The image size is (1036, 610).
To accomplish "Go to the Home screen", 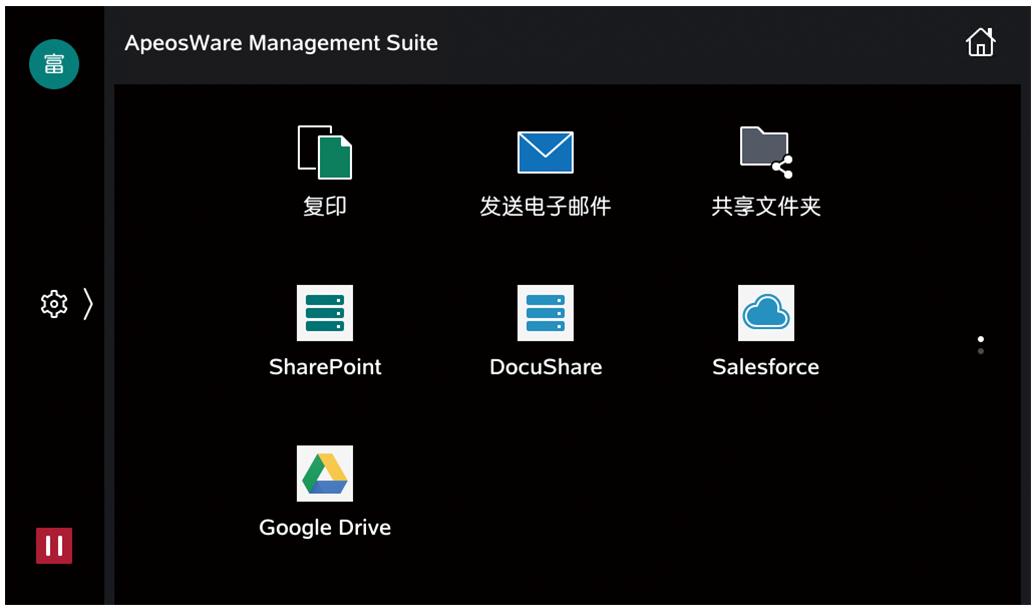I will tap(980, 42).
